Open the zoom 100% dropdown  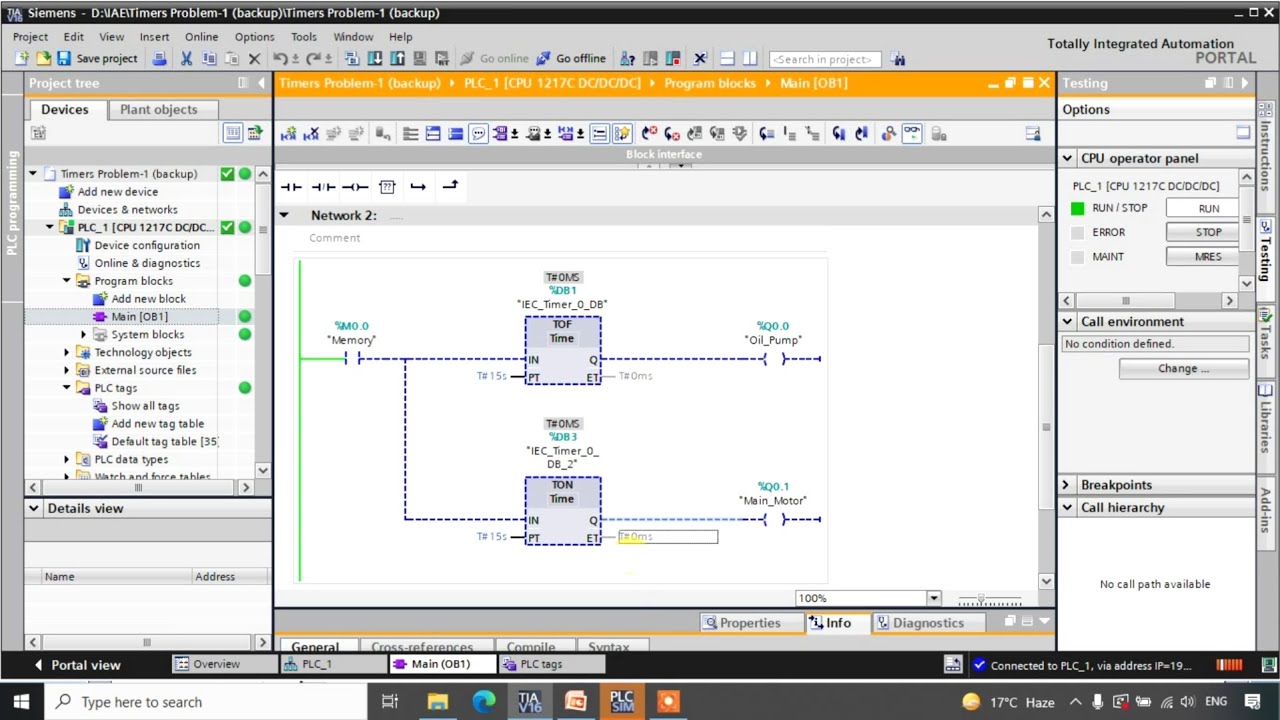934,598
